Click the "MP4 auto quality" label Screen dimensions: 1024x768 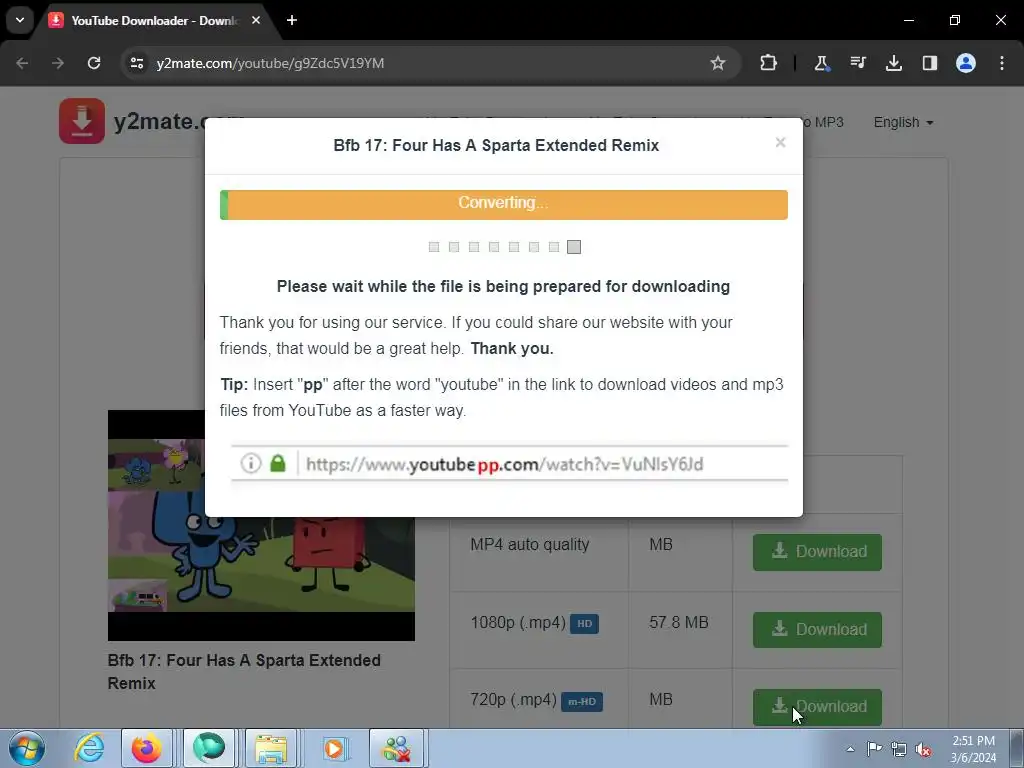pos(530,545)
